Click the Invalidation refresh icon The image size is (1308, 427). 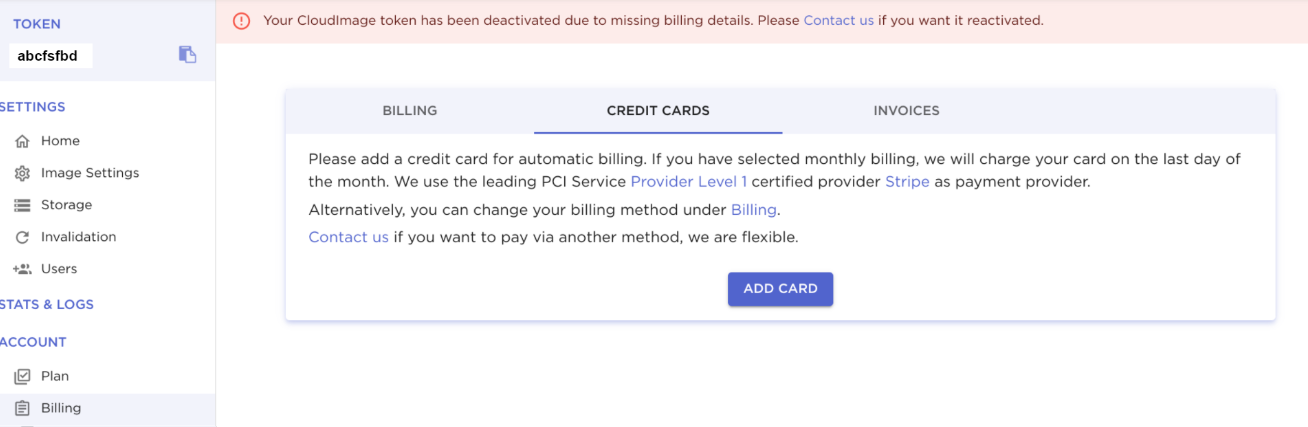pos(22,237)
